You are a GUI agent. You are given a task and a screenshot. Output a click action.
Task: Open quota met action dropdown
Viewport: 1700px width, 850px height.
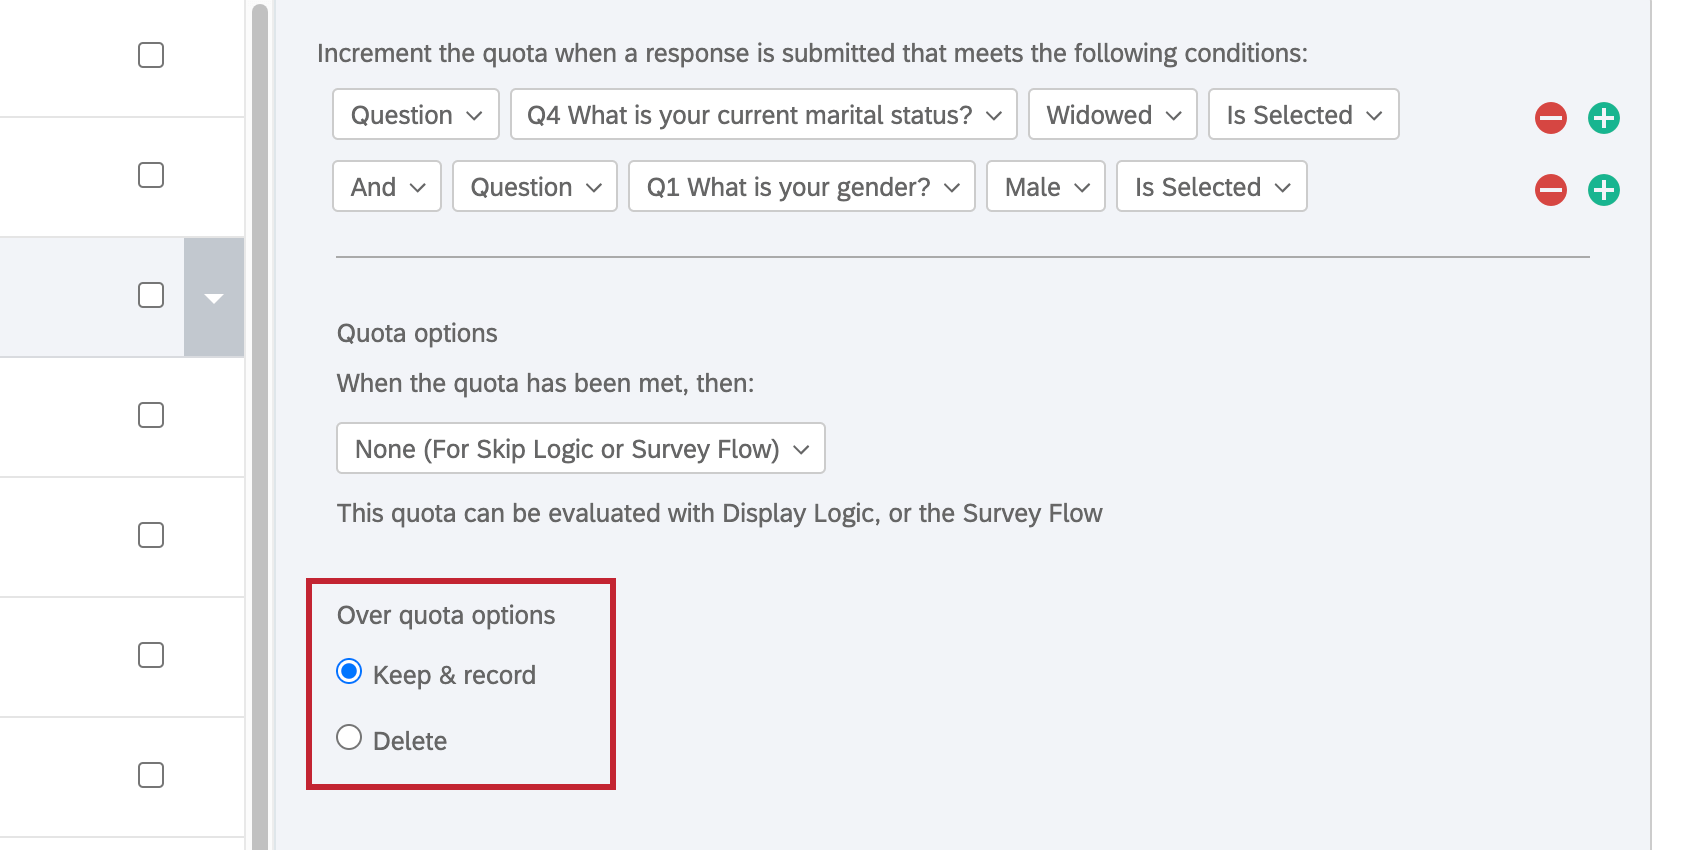pyautogui.click(x=581, y=448)
